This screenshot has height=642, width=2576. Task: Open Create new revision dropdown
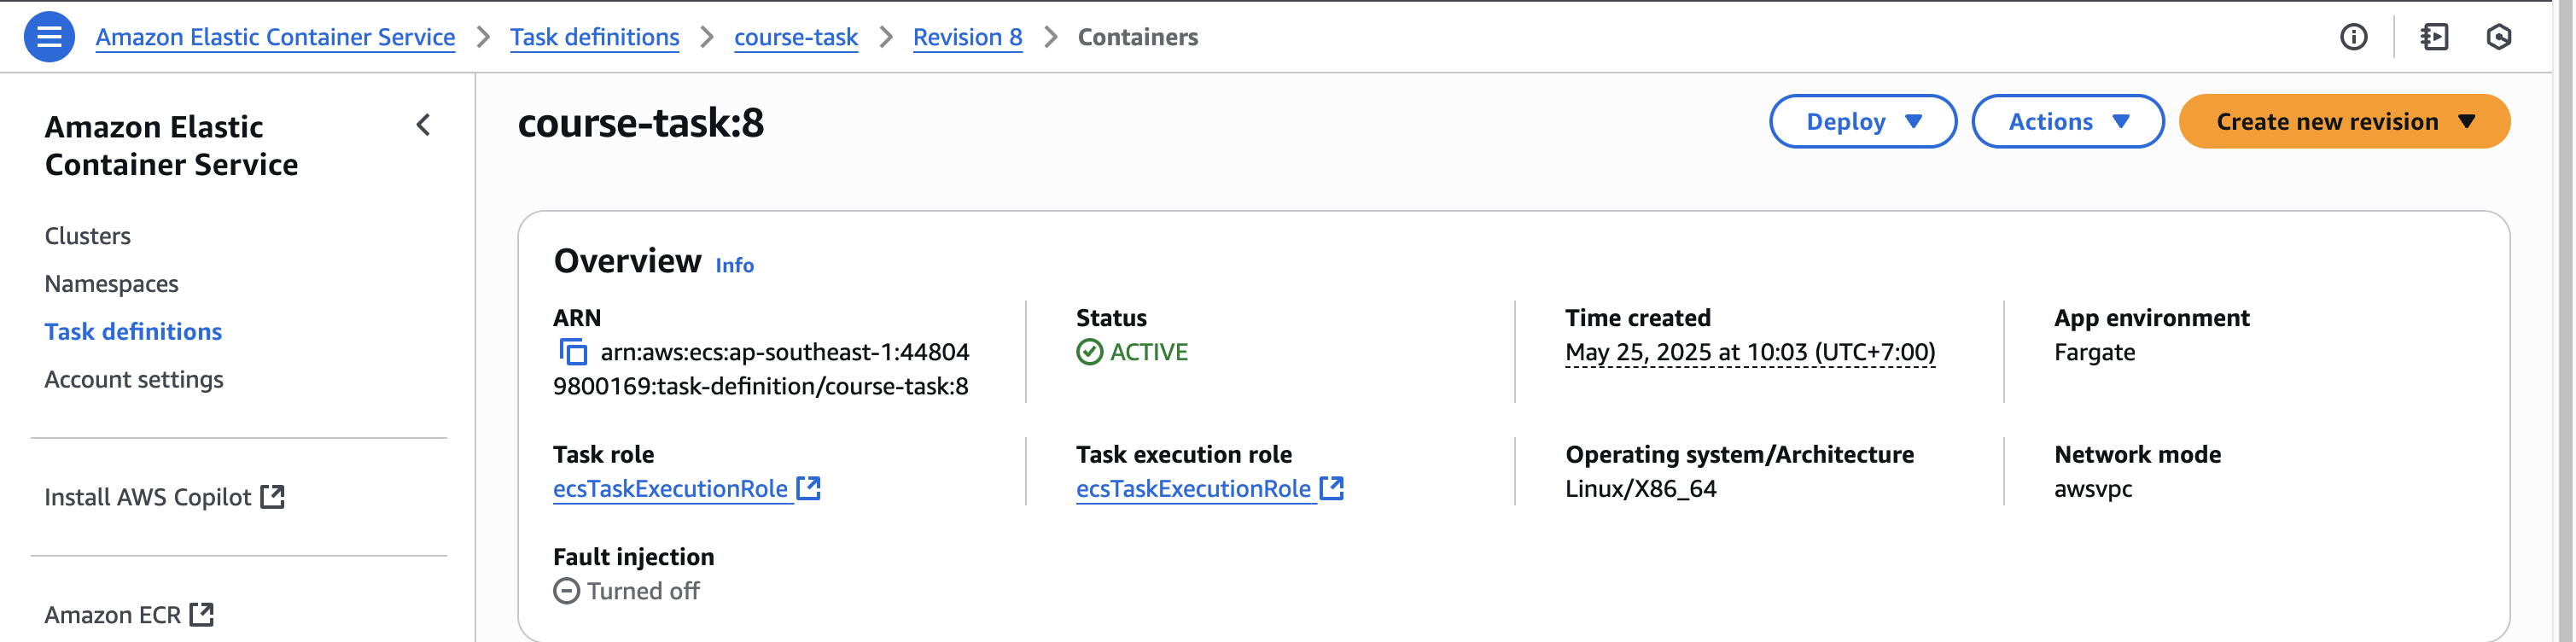(2343, 122)
